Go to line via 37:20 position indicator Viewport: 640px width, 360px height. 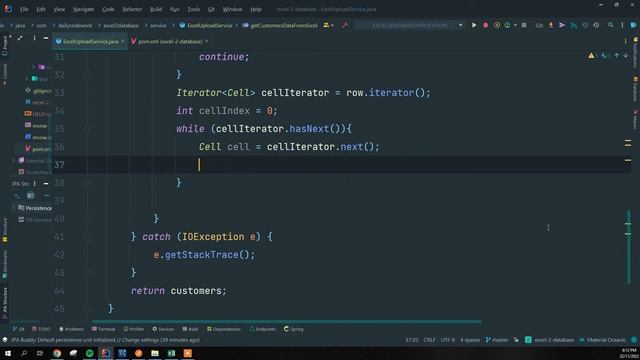412,340
